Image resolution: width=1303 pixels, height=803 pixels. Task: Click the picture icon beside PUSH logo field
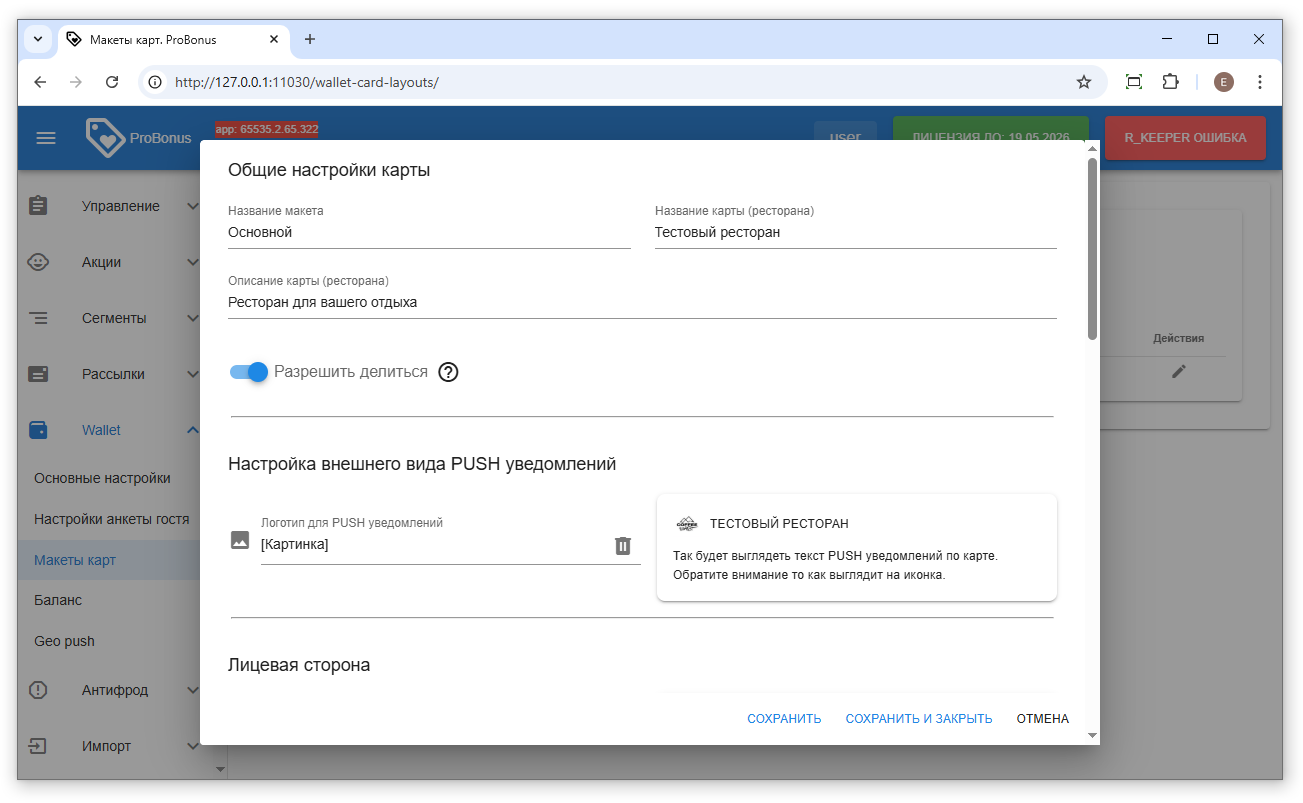pos(240,540)
